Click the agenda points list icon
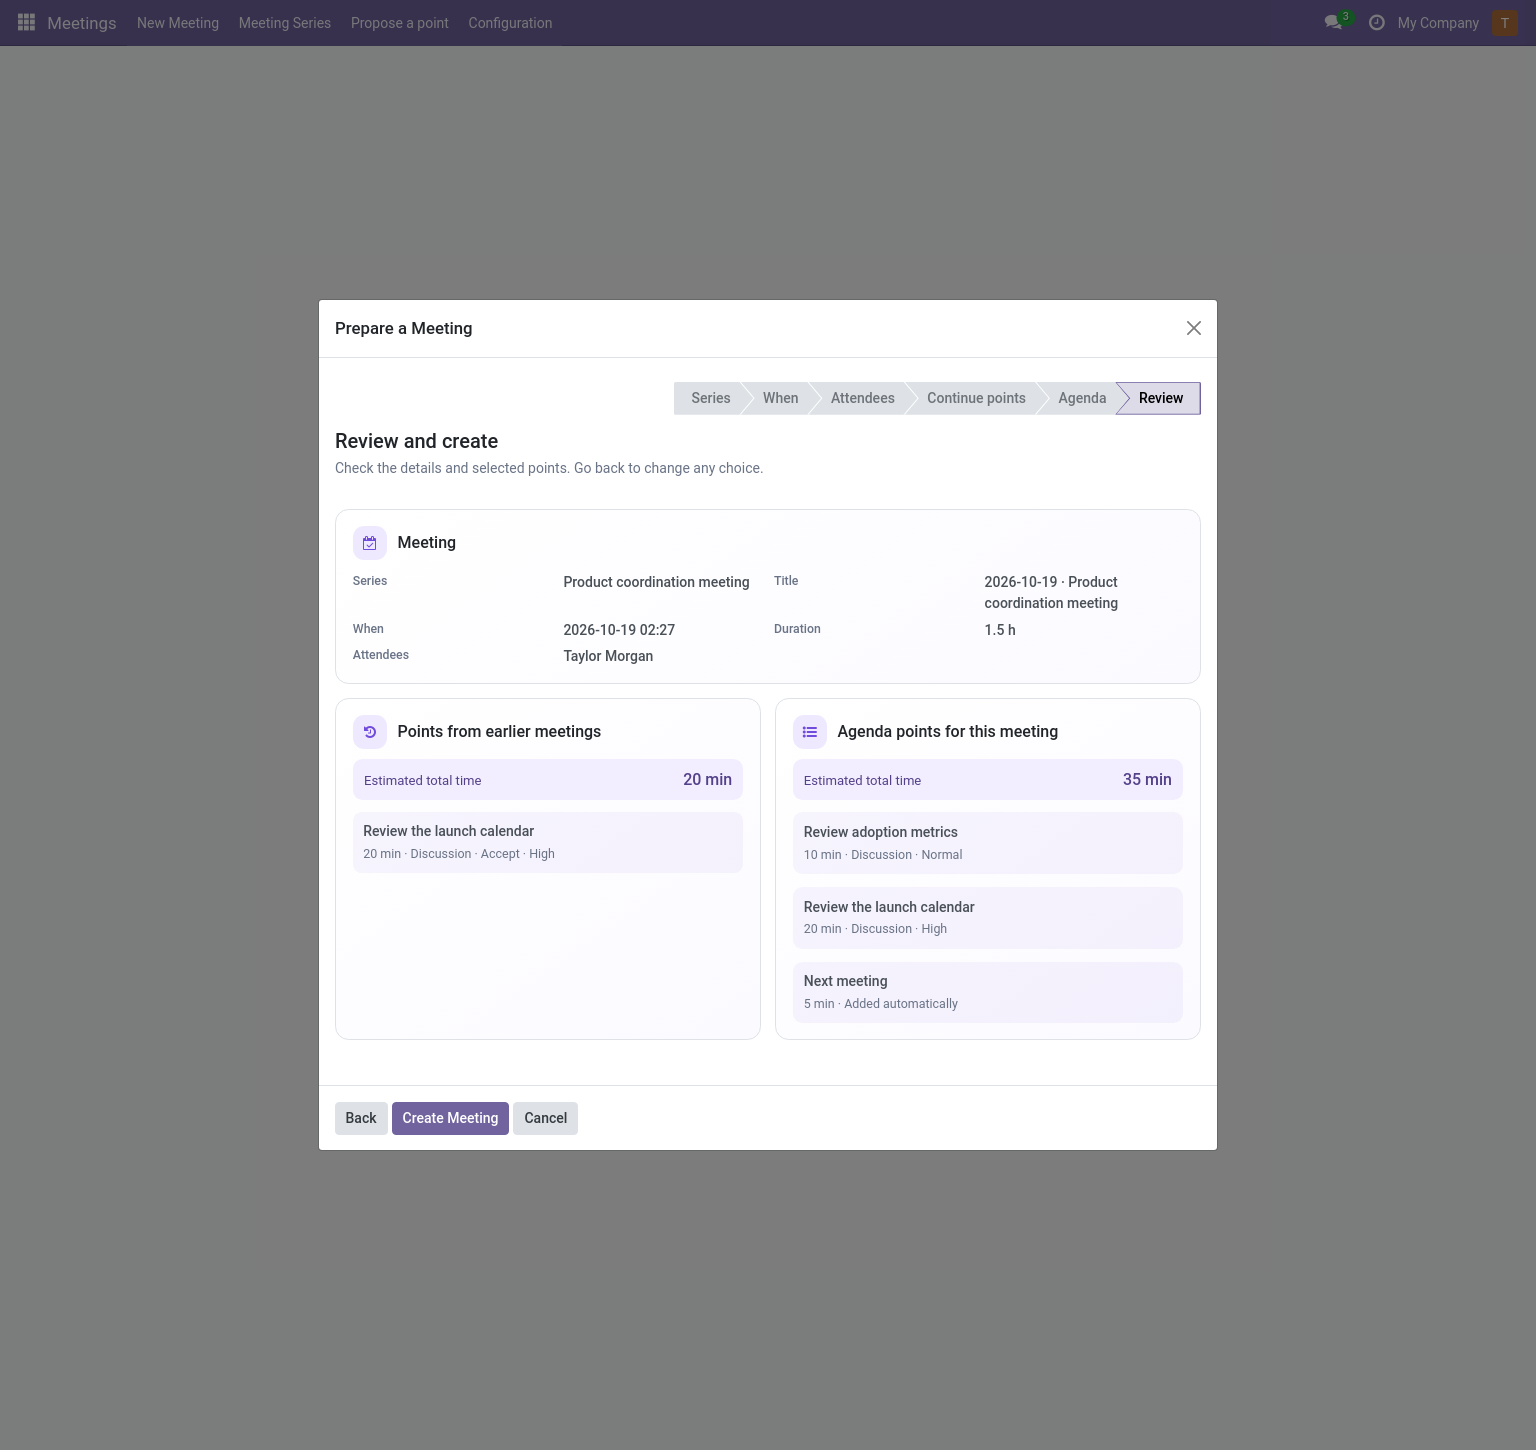The height and width of the screenshot is (1450, 1536). click(x=810, y=732)
